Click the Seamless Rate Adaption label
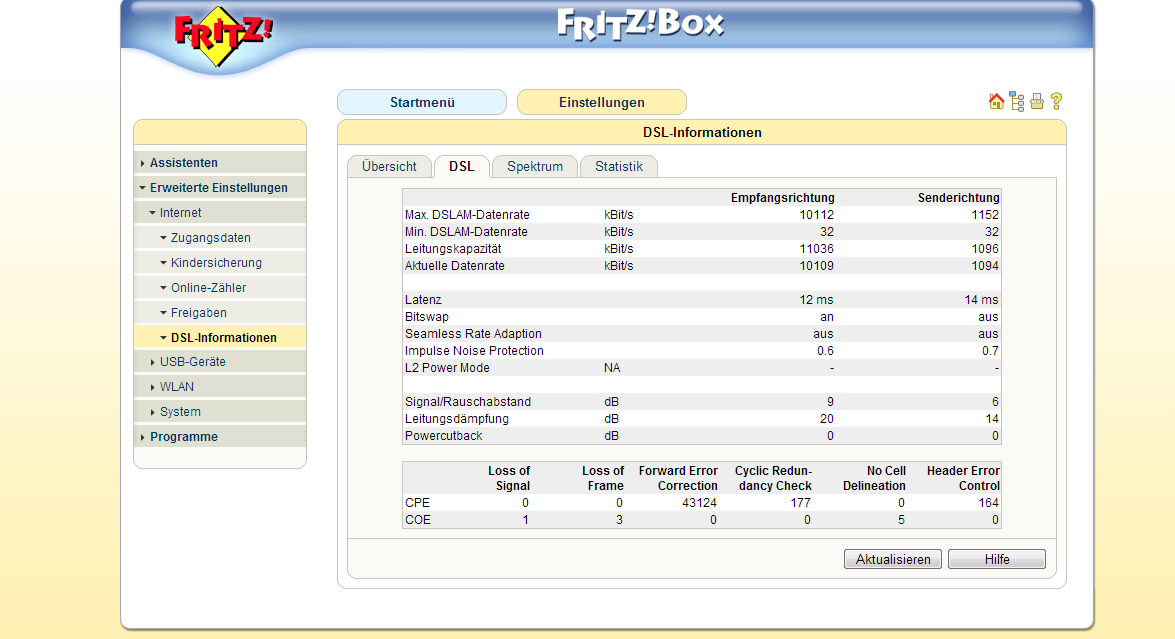The width and height of the screenshot is (1175, 639). 473,334
